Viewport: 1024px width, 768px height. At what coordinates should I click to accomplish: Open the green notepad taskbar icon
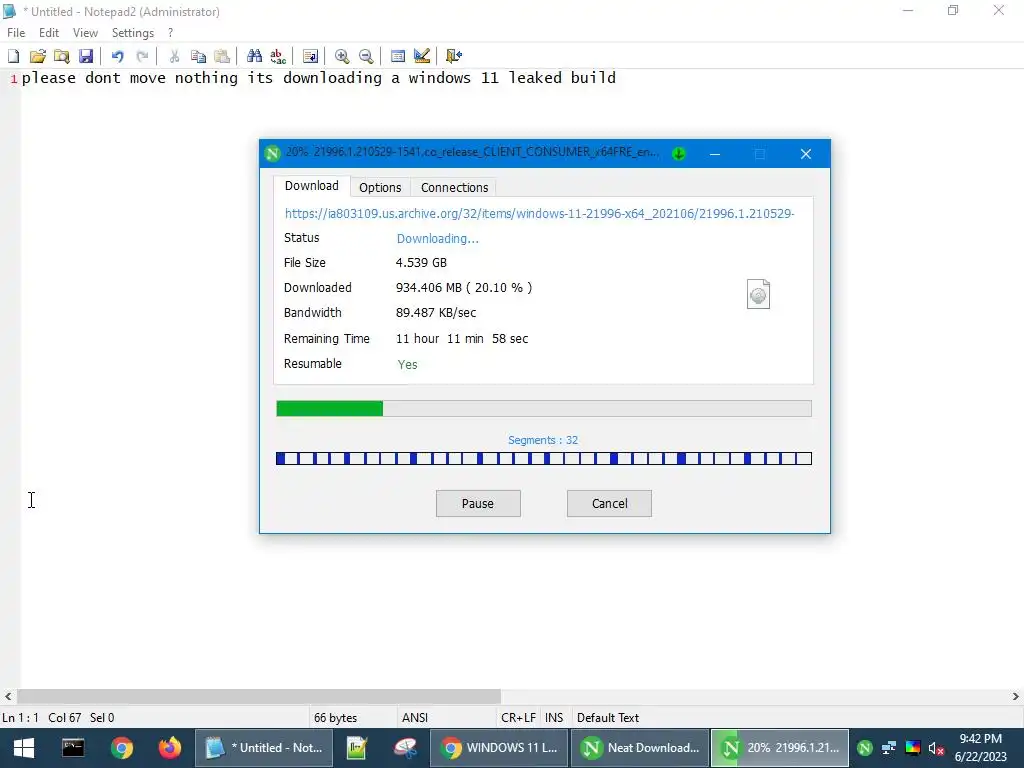coord(357,748)
